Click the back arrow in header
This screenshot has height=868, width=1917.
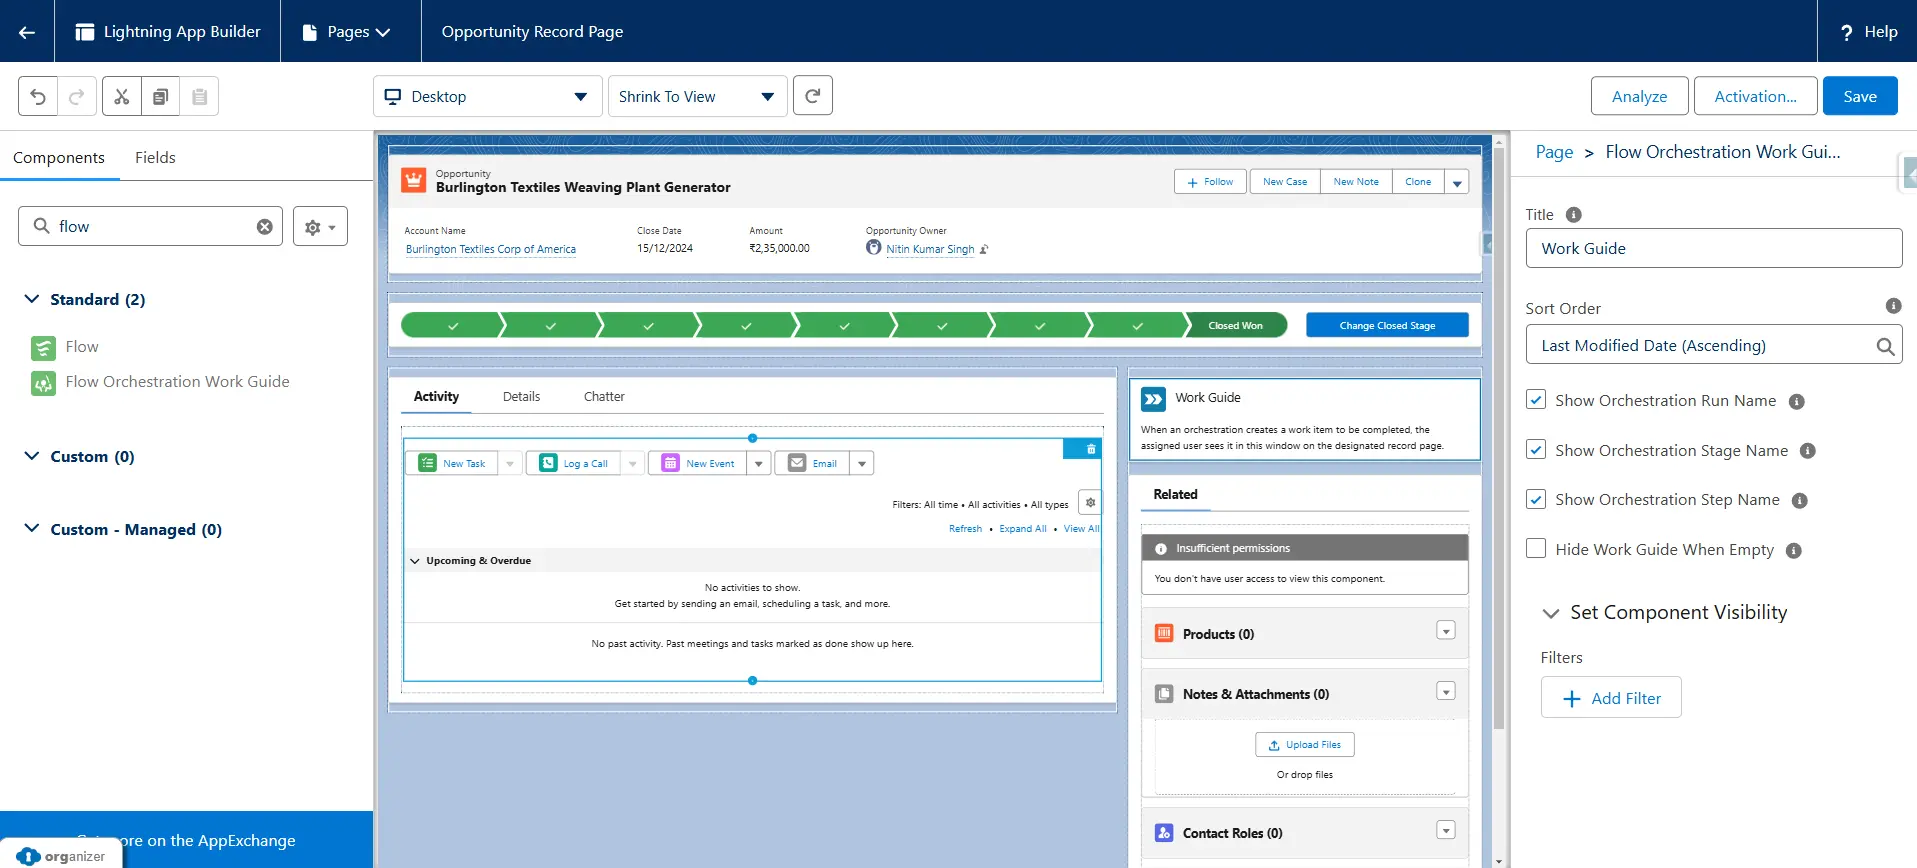point(27,32)
